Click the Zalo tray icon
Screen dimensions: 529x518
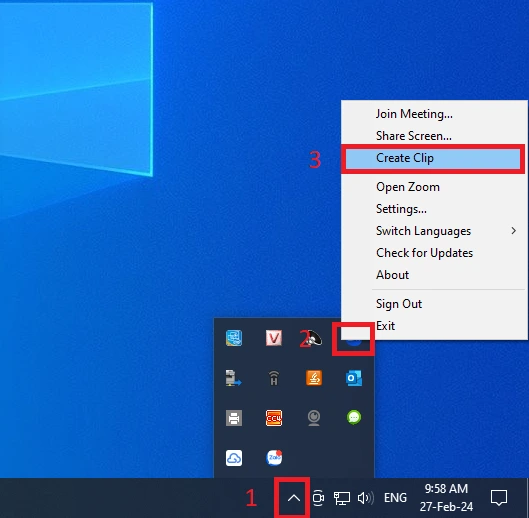pyautogui.click(x=274, y=458)
